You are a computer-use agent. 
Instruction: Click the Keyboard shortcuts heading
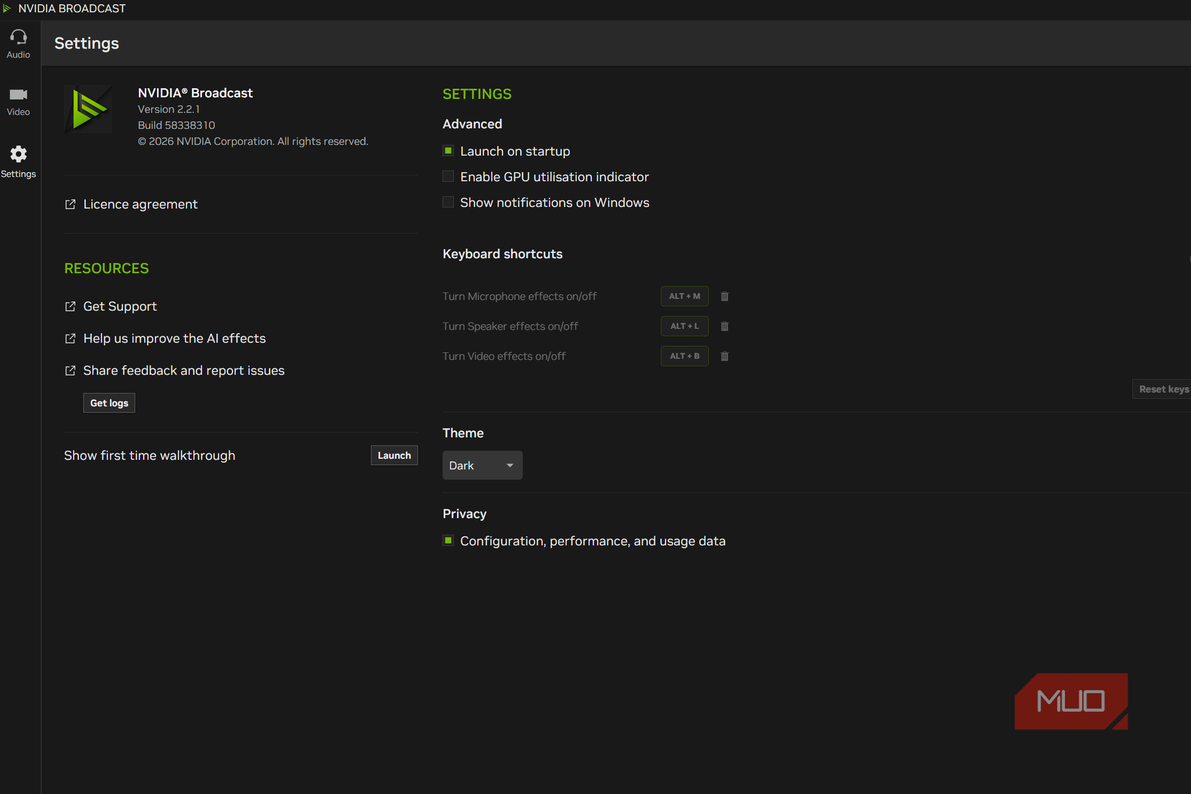tap(503, 254)
